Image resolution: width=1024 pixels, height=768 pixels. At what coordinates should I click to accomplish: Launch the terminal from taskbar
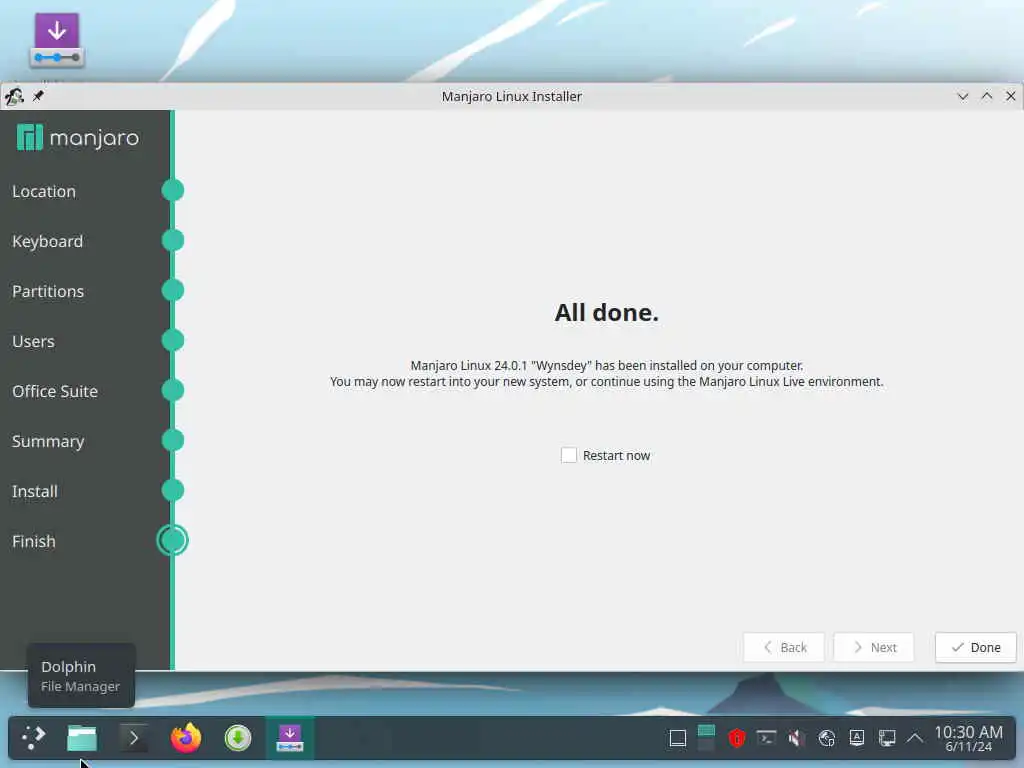(x=134, y=738)
